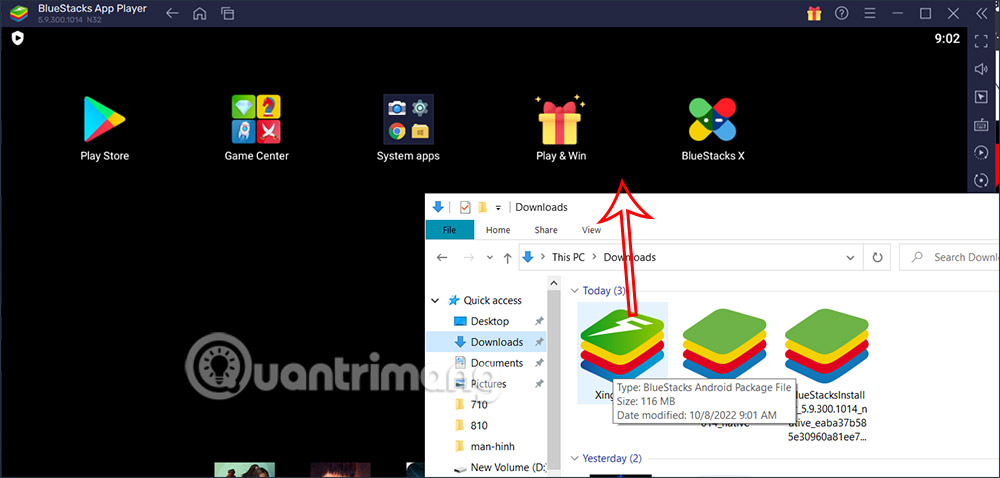This screenshot has width=1000, height=478.
Task: Open the Home ribbon tab
Action: (498, 230)
